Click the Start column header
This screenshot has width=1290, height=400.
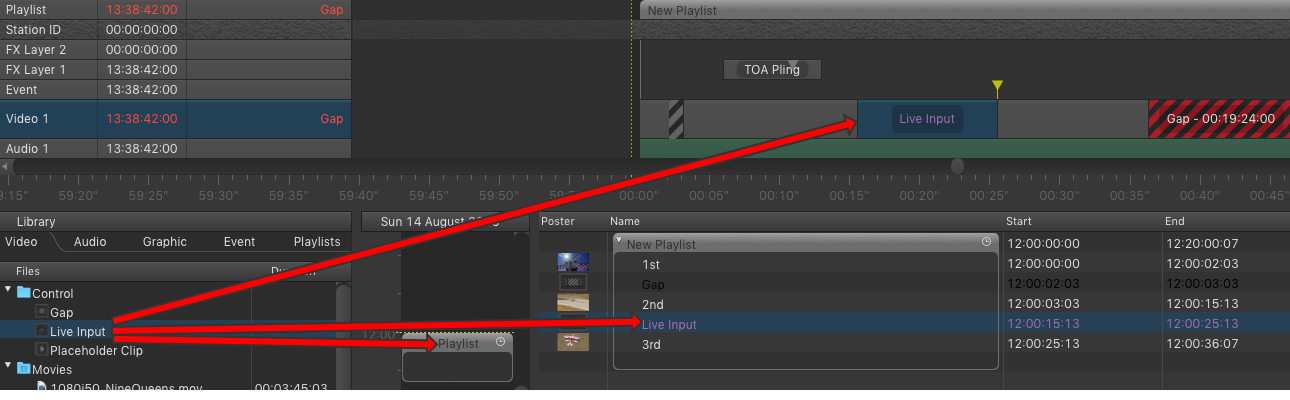pos(1020,221)
